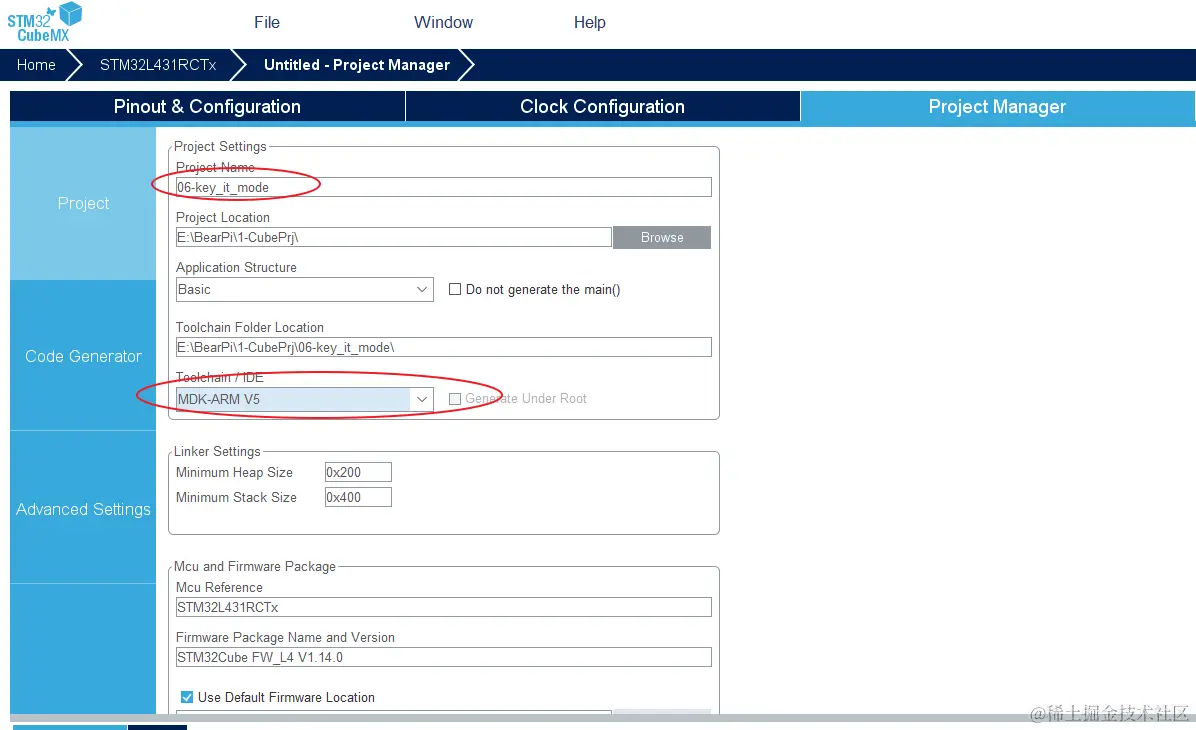Open the Toolchain / IDE dropdown
1196x730 pixels.
tap(304, 399)
